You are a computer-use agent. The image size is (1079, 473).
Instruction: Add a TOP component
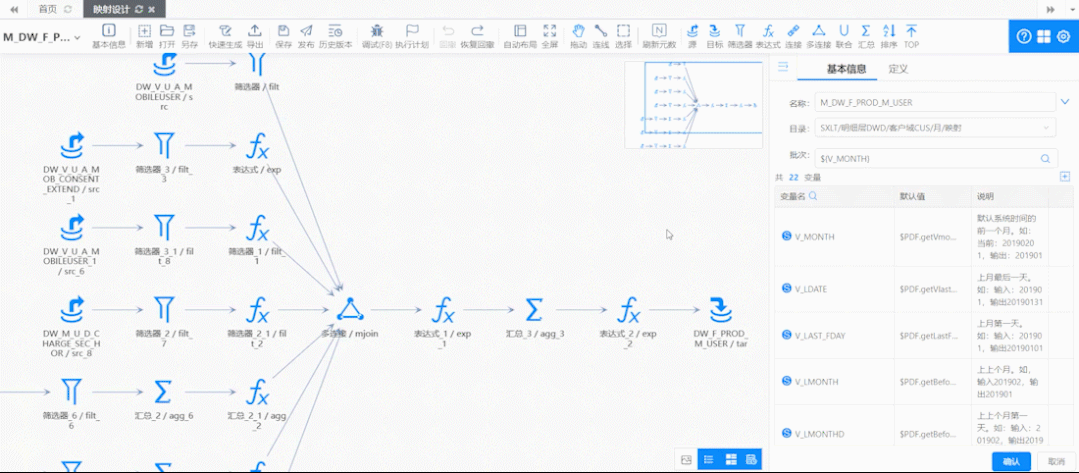click(911, 36)
